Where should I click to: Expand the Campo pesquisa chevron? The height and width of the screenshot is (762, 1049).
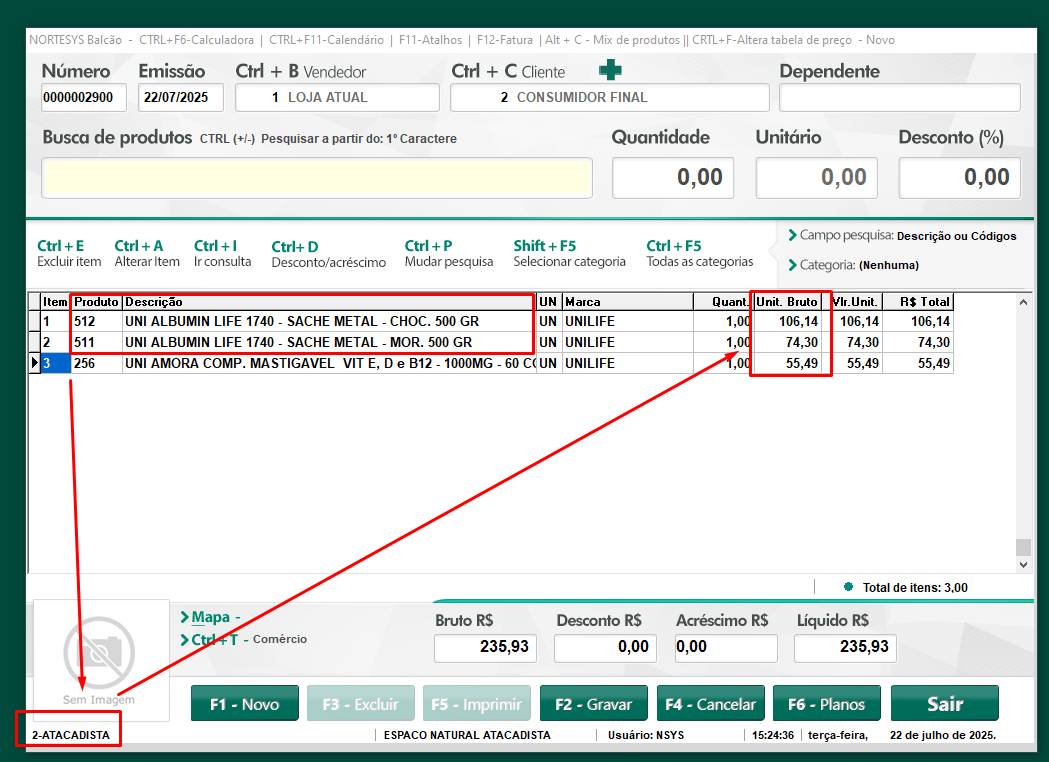click(x=792, y=236)
